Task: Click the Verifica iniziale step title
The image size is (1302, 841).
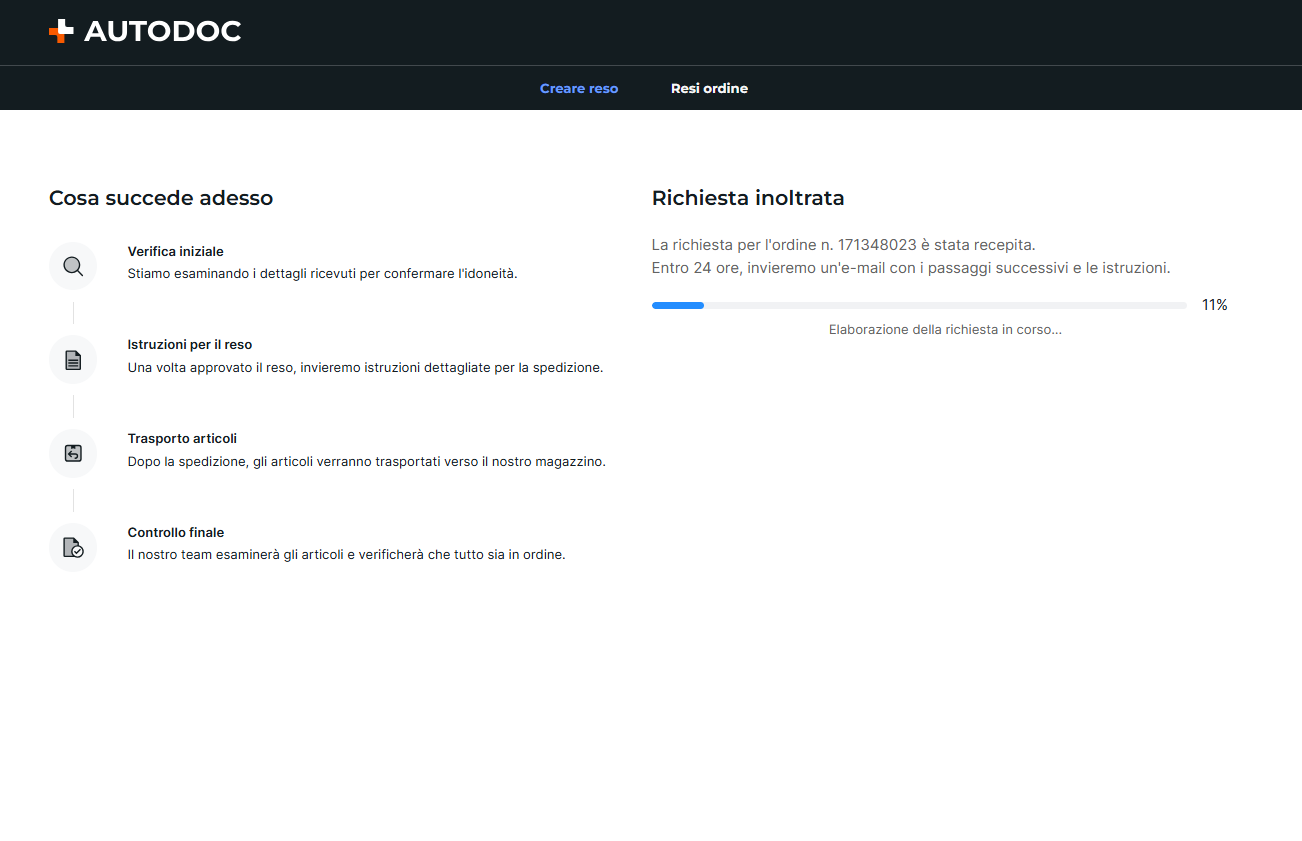Action: pos(176,251)
